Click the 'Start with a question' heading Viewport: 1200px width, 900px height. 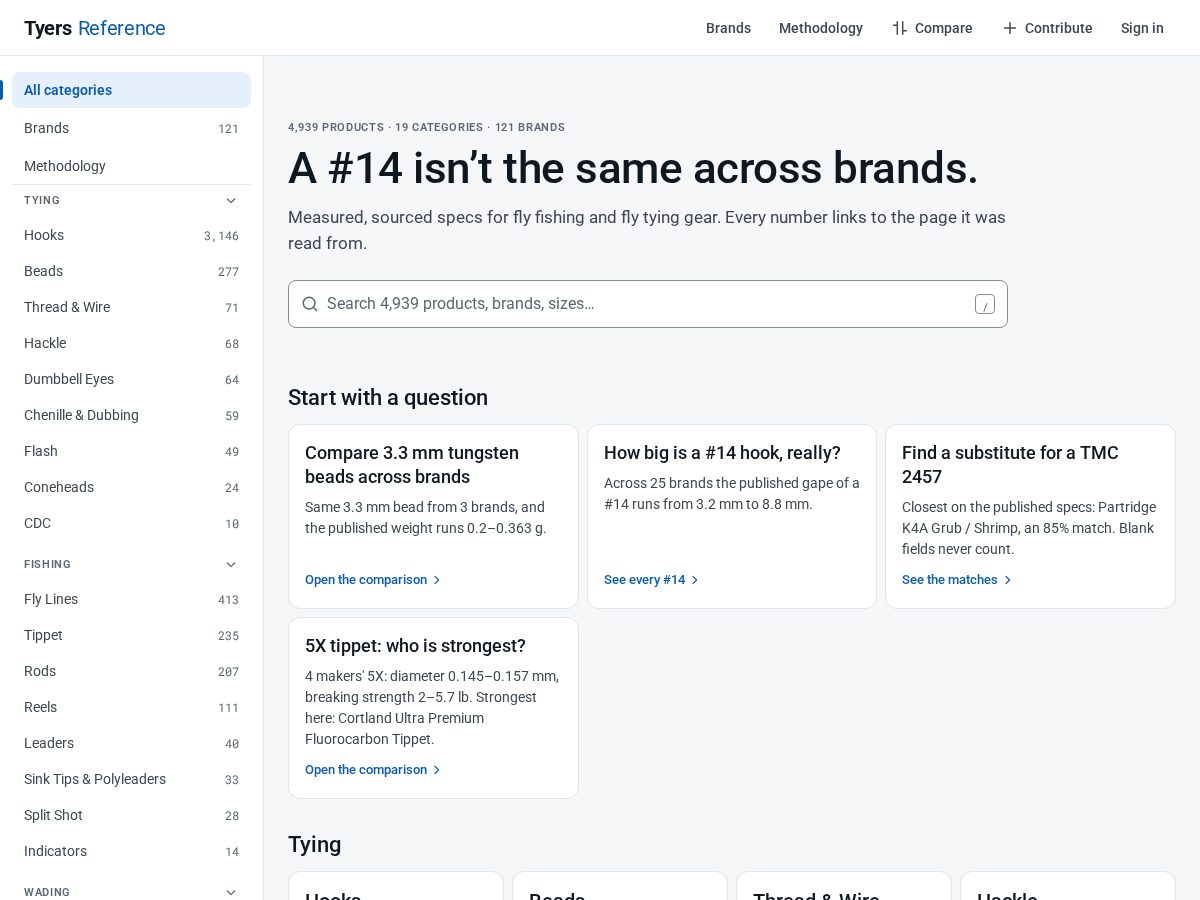click(388, 397)
